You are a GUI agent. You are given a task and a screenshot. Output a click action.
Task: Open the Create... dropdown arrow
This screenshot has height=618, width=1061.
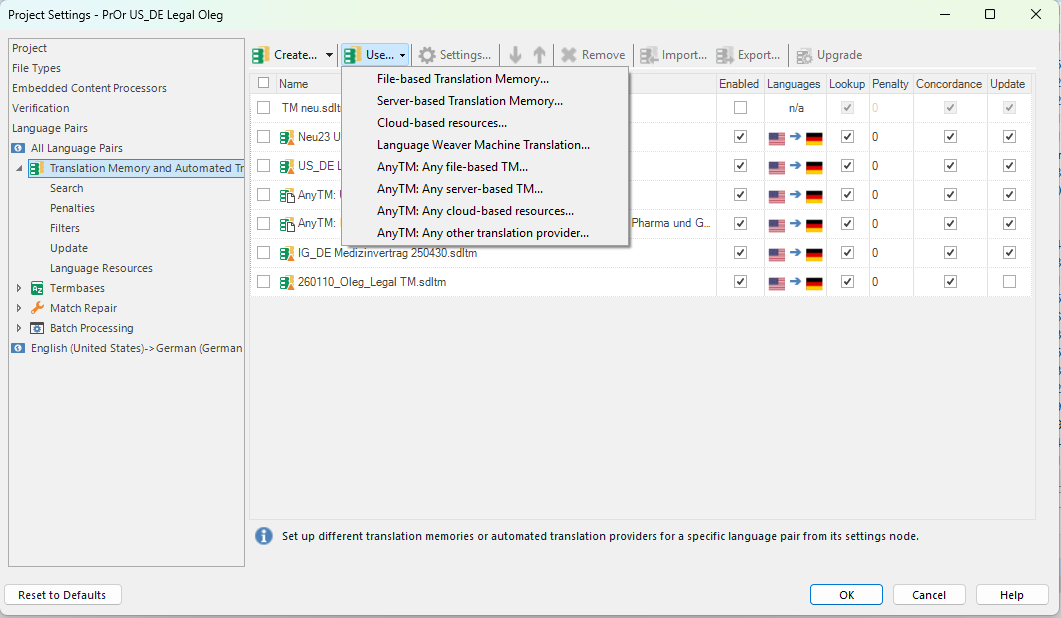coord(330,55)
